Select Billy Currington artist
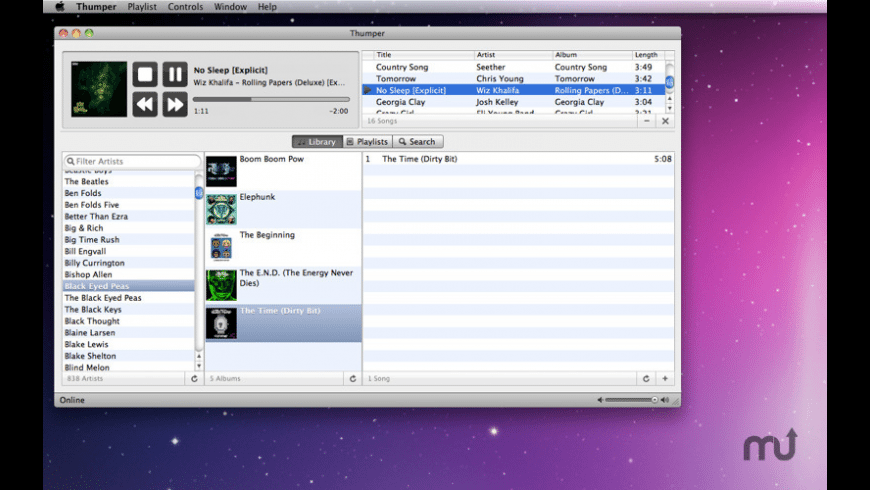Viewport: 870px width, 490px height. point(129,263)
